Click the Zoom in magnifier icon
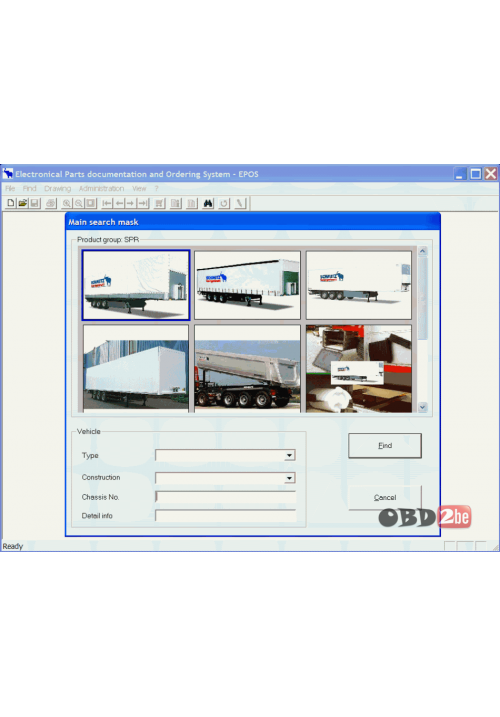Image resolution: width=500 pixels, height=717 pixels. pyautogui.click(x=67, y=203)
